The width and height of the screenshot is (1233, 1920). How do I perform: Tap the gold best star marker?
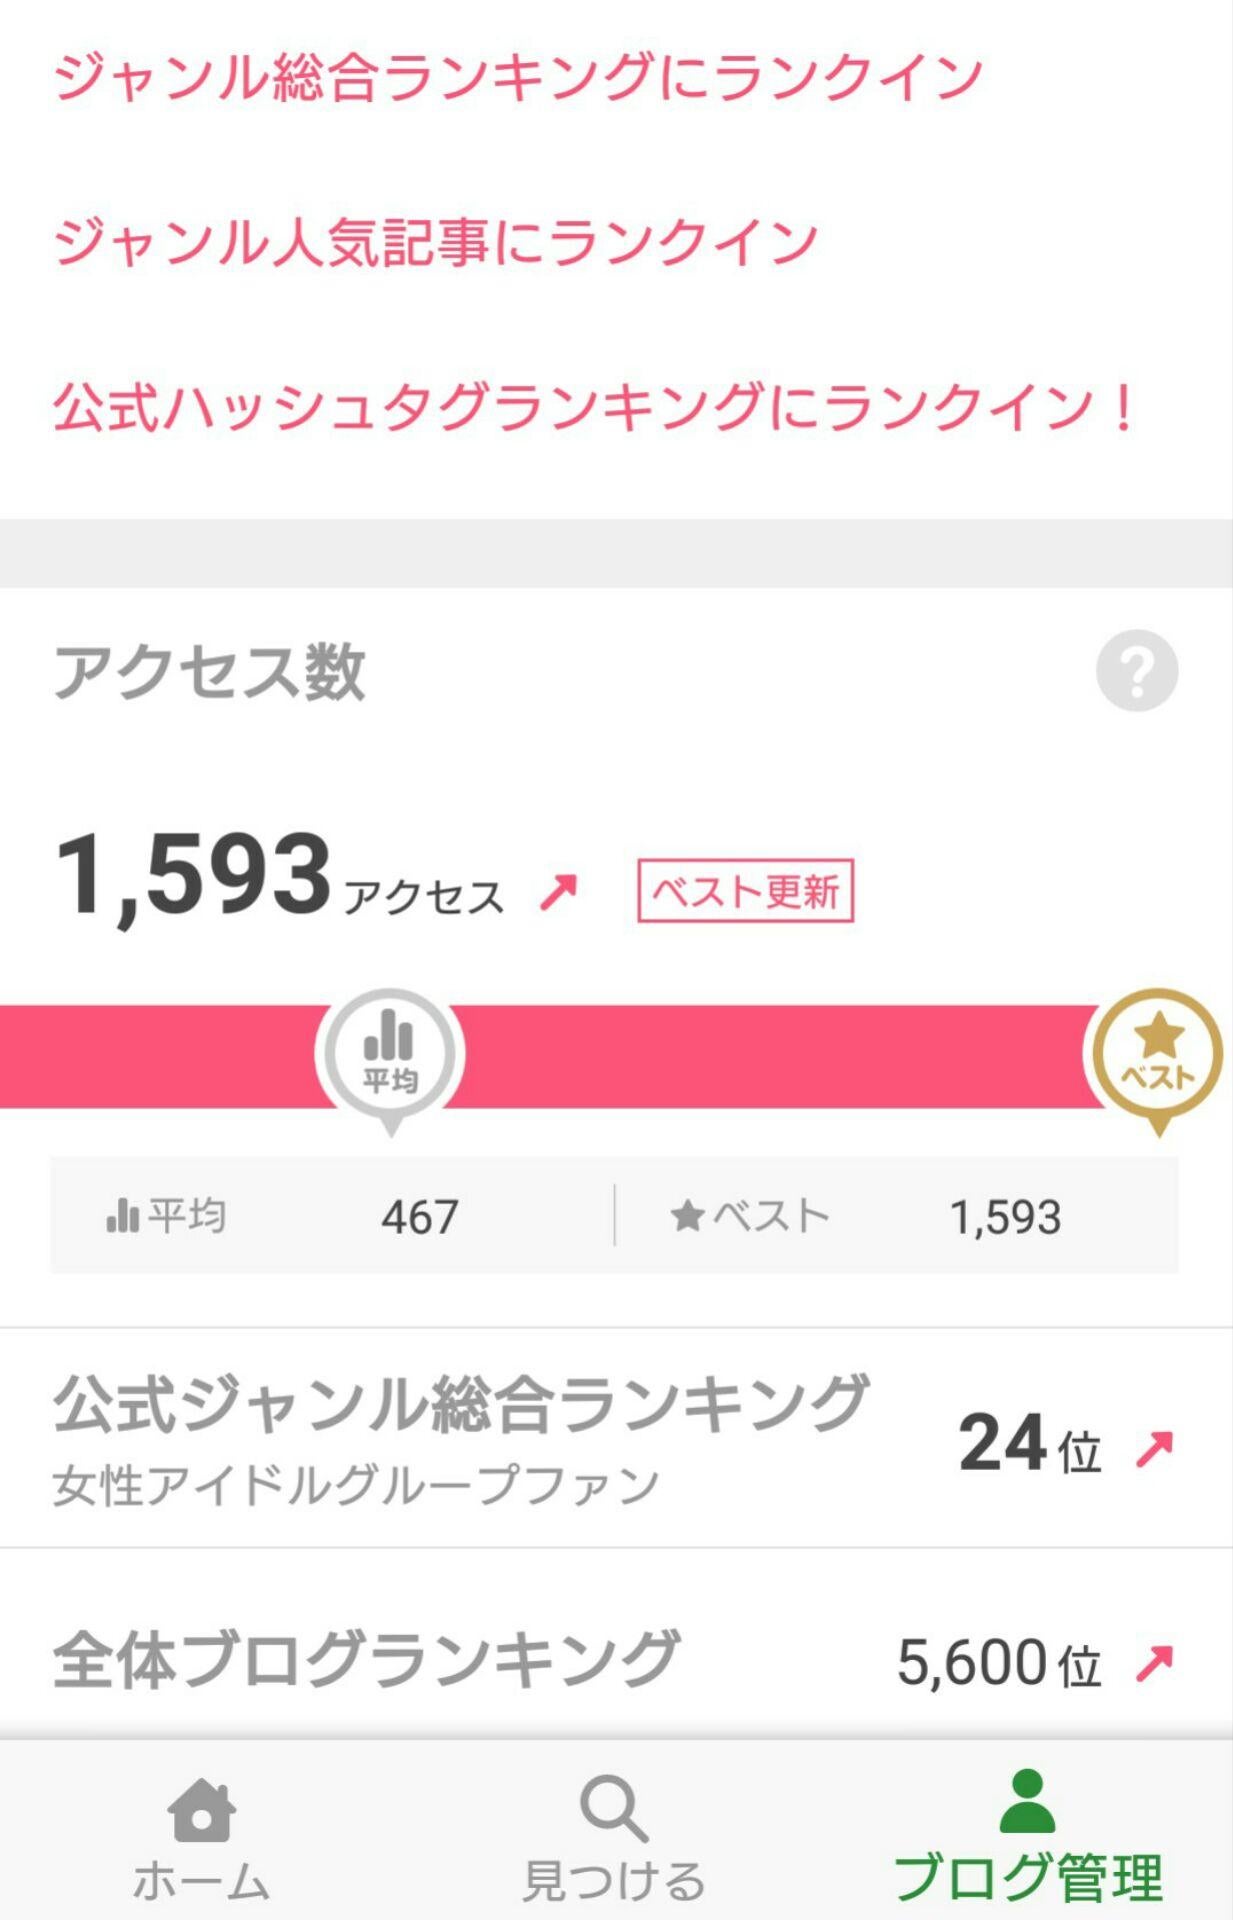(x=1157, y=1055)
